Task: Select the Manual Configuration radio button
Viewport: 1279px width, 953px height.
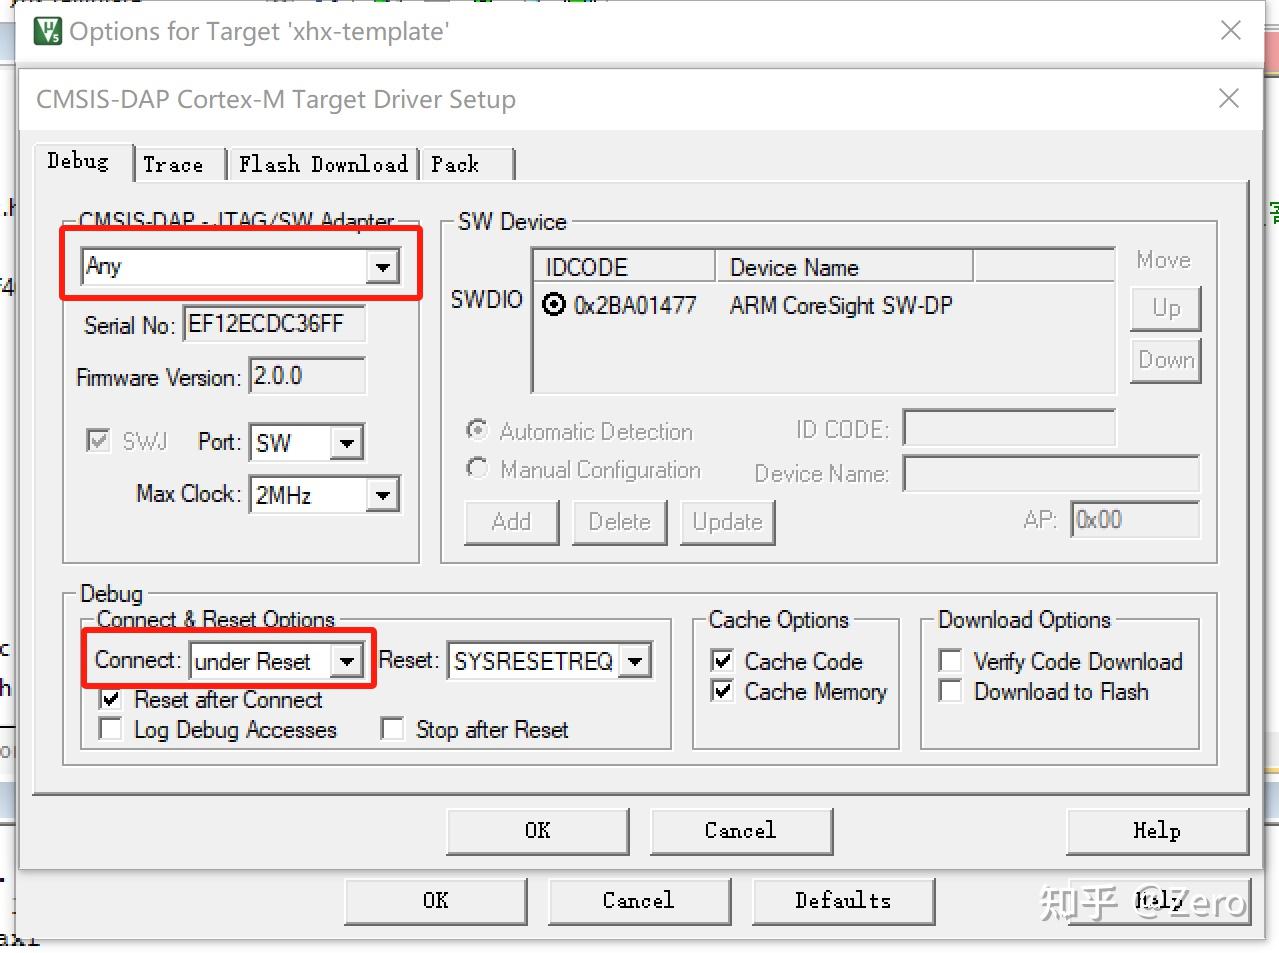Action: pos(477,468)
